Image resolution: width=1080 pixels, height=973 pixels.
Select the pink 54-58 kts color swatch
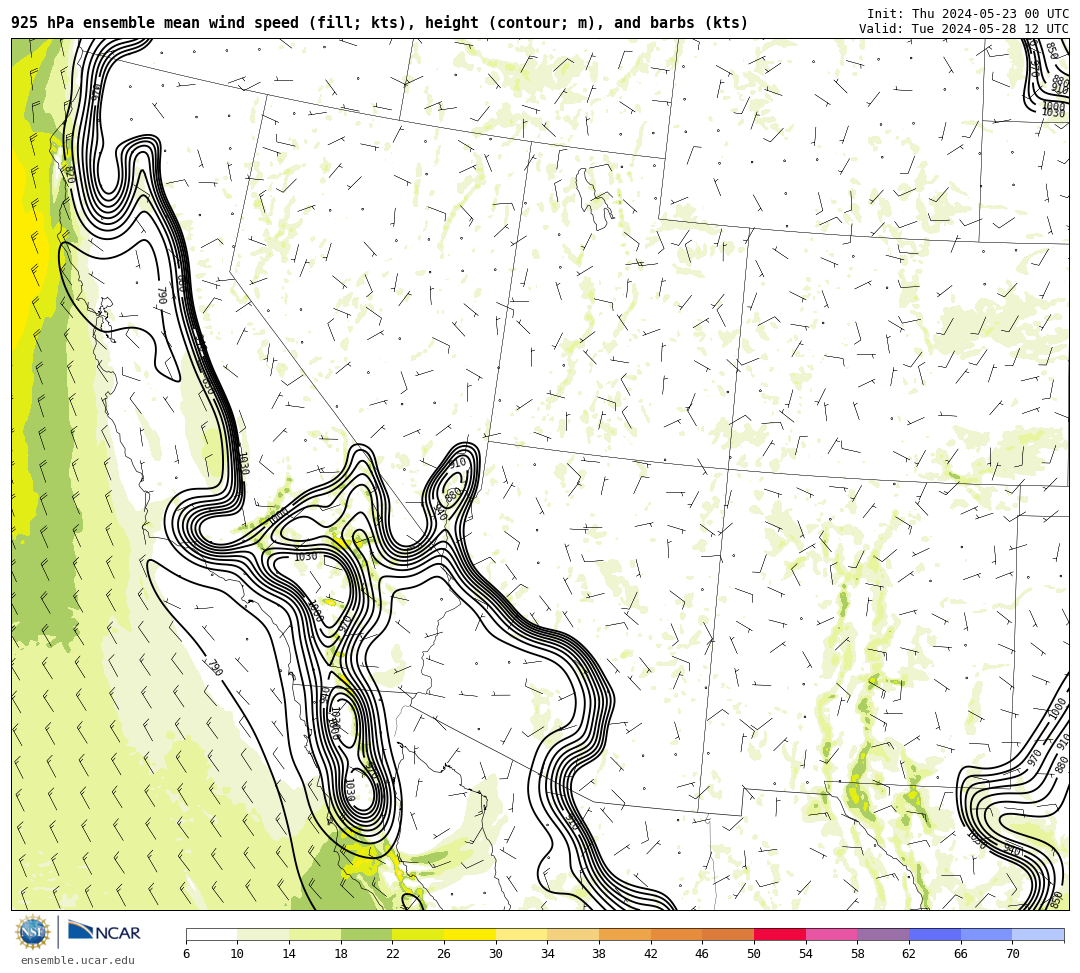click(831, 934)
